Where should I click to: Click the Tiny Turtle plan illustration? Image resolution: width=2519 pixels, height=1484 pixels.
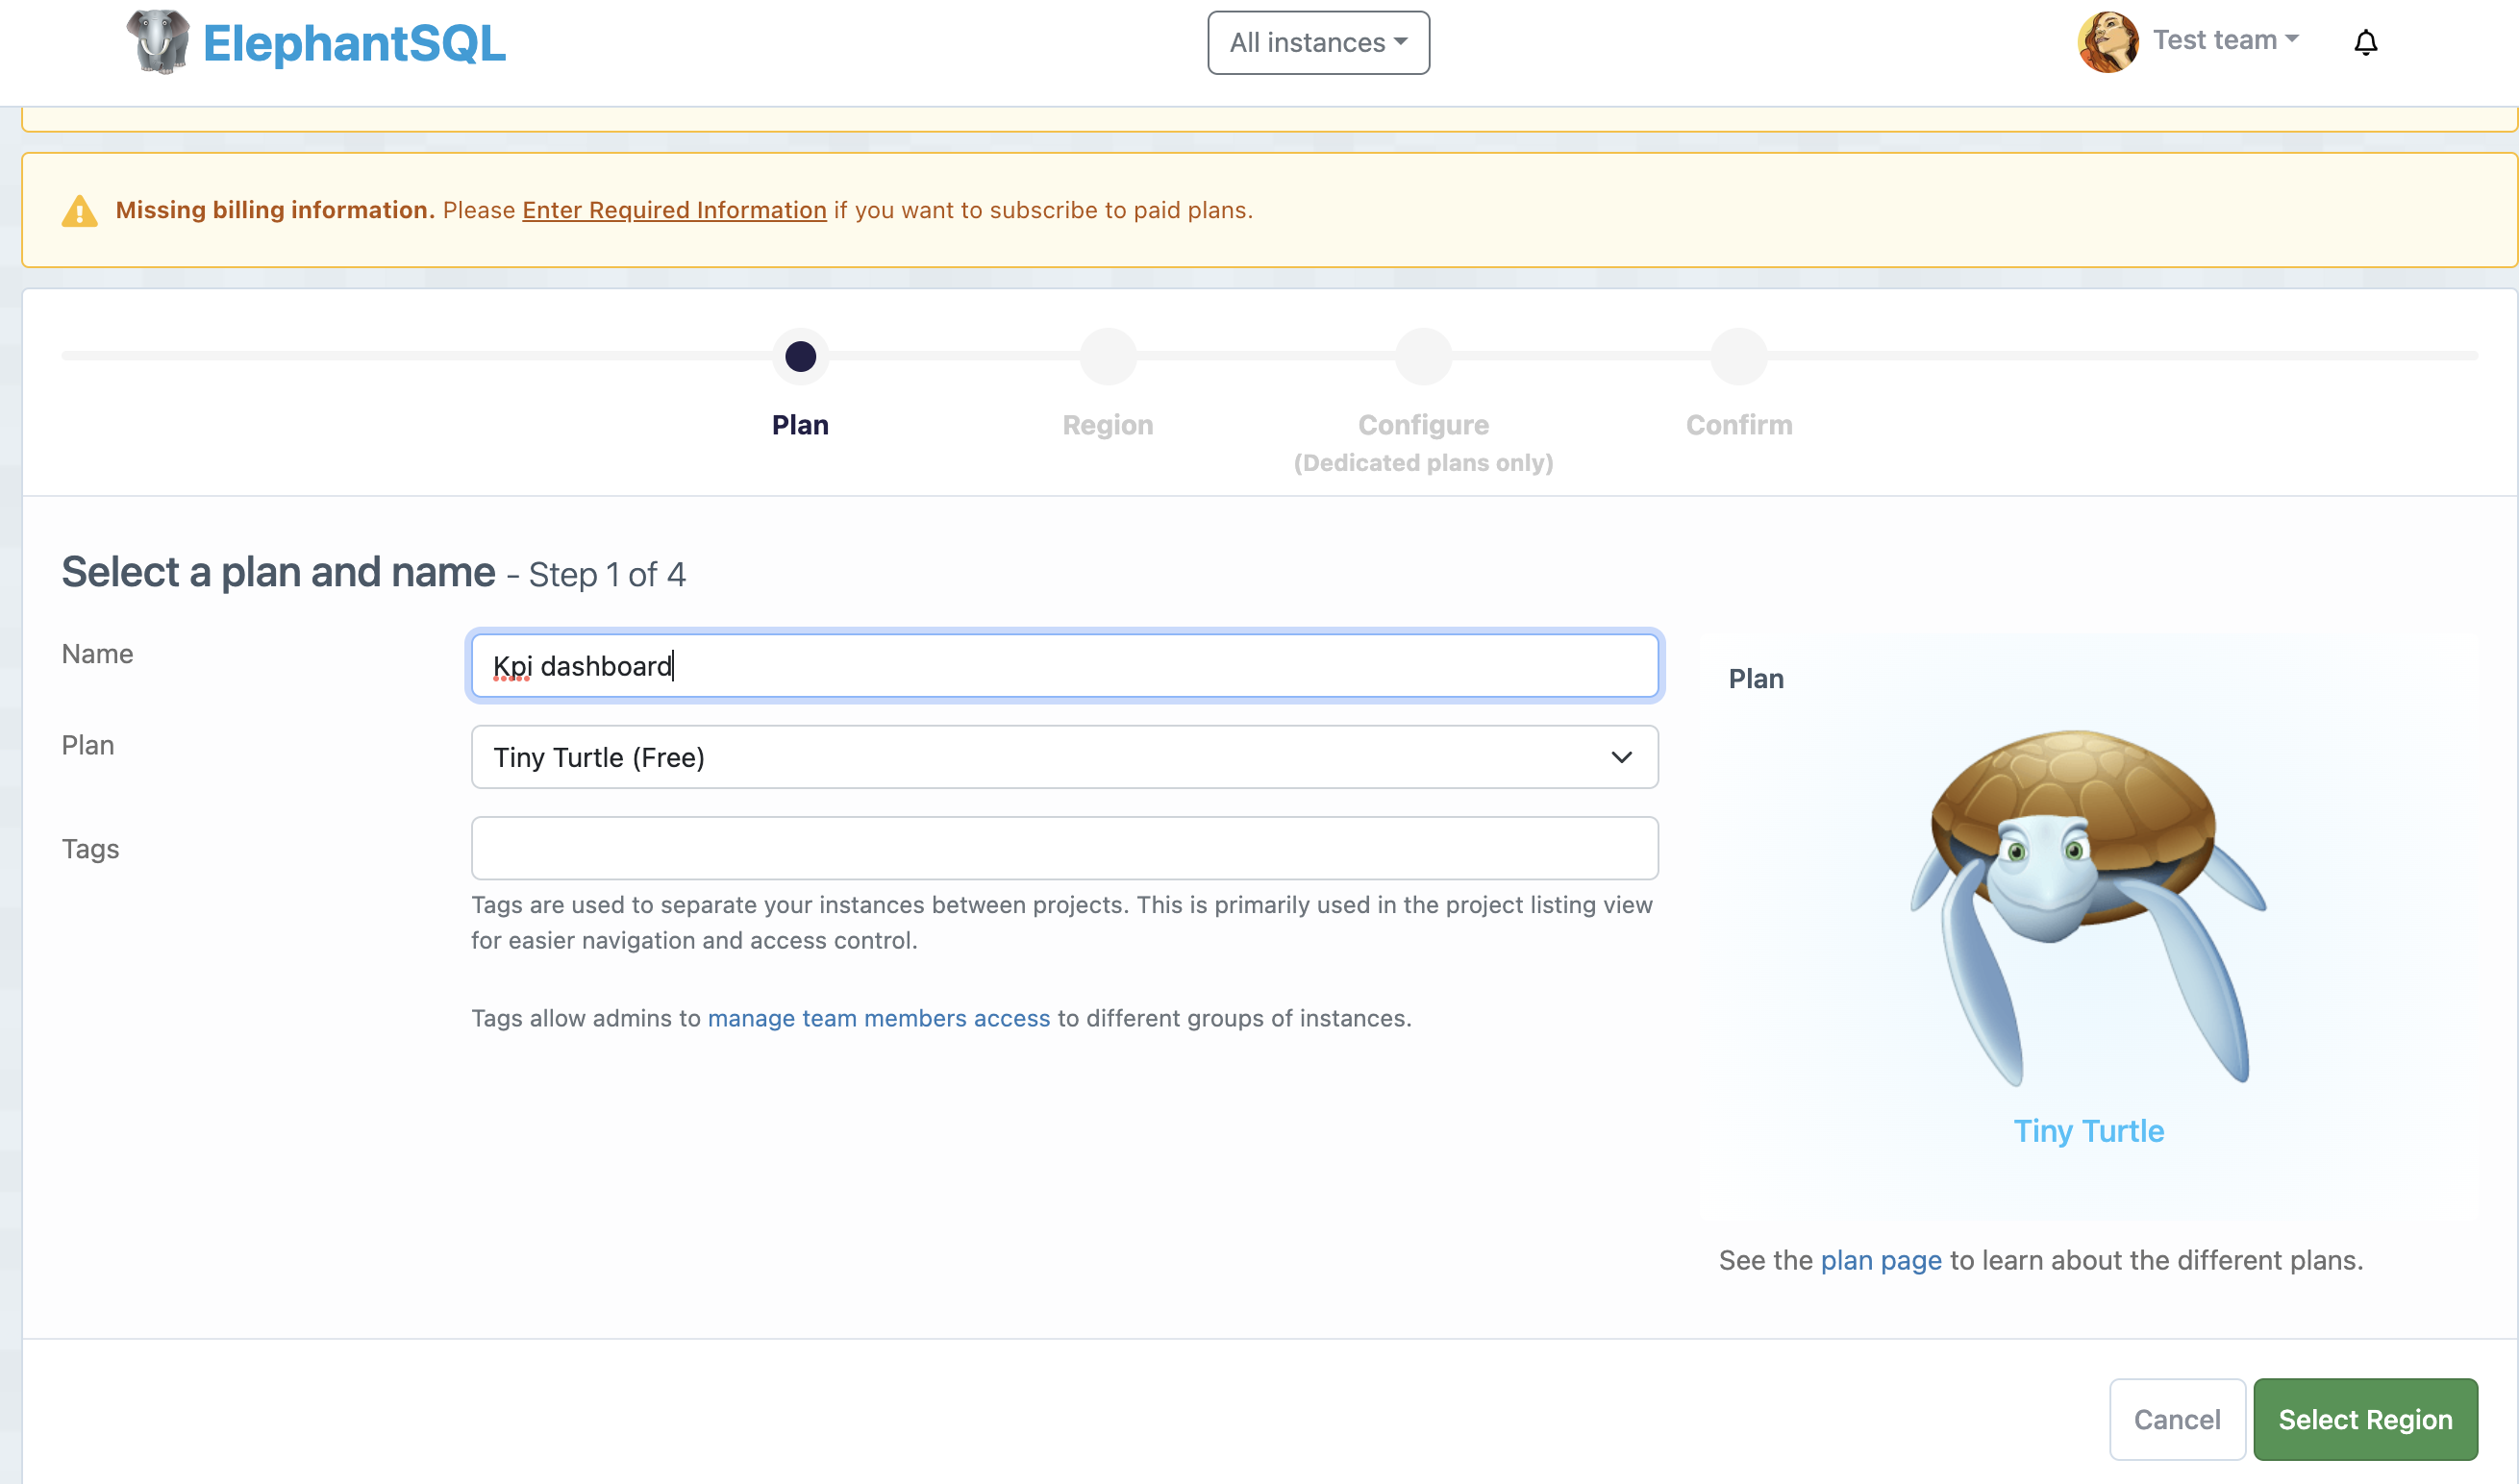coord(2087,907)
